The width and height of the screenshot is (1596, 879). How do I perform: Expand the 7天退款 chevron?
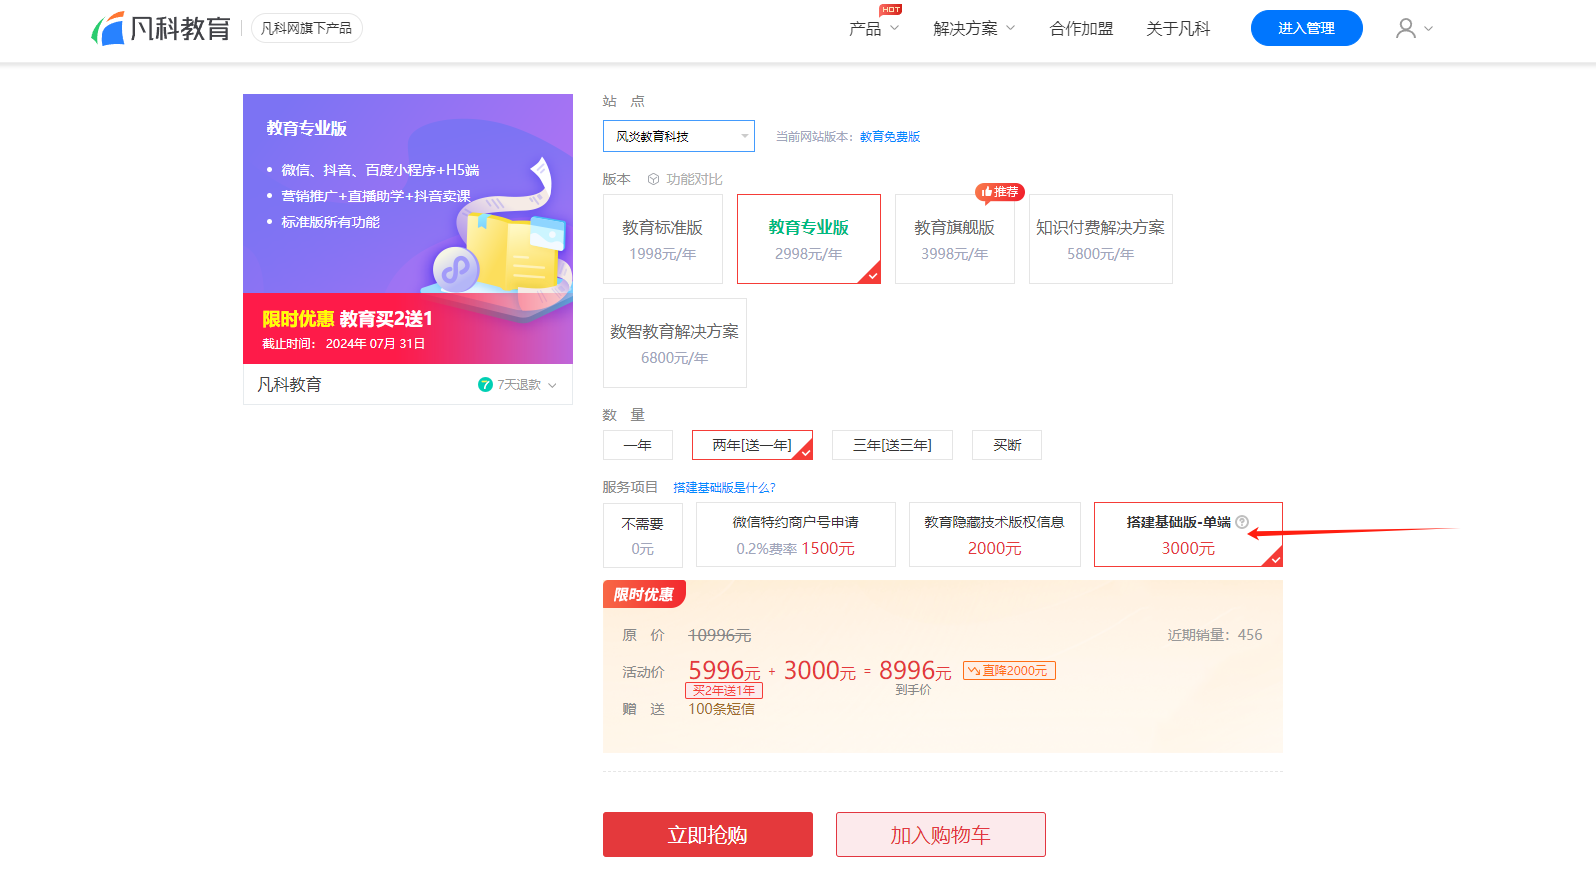click(x=552, y=385)
